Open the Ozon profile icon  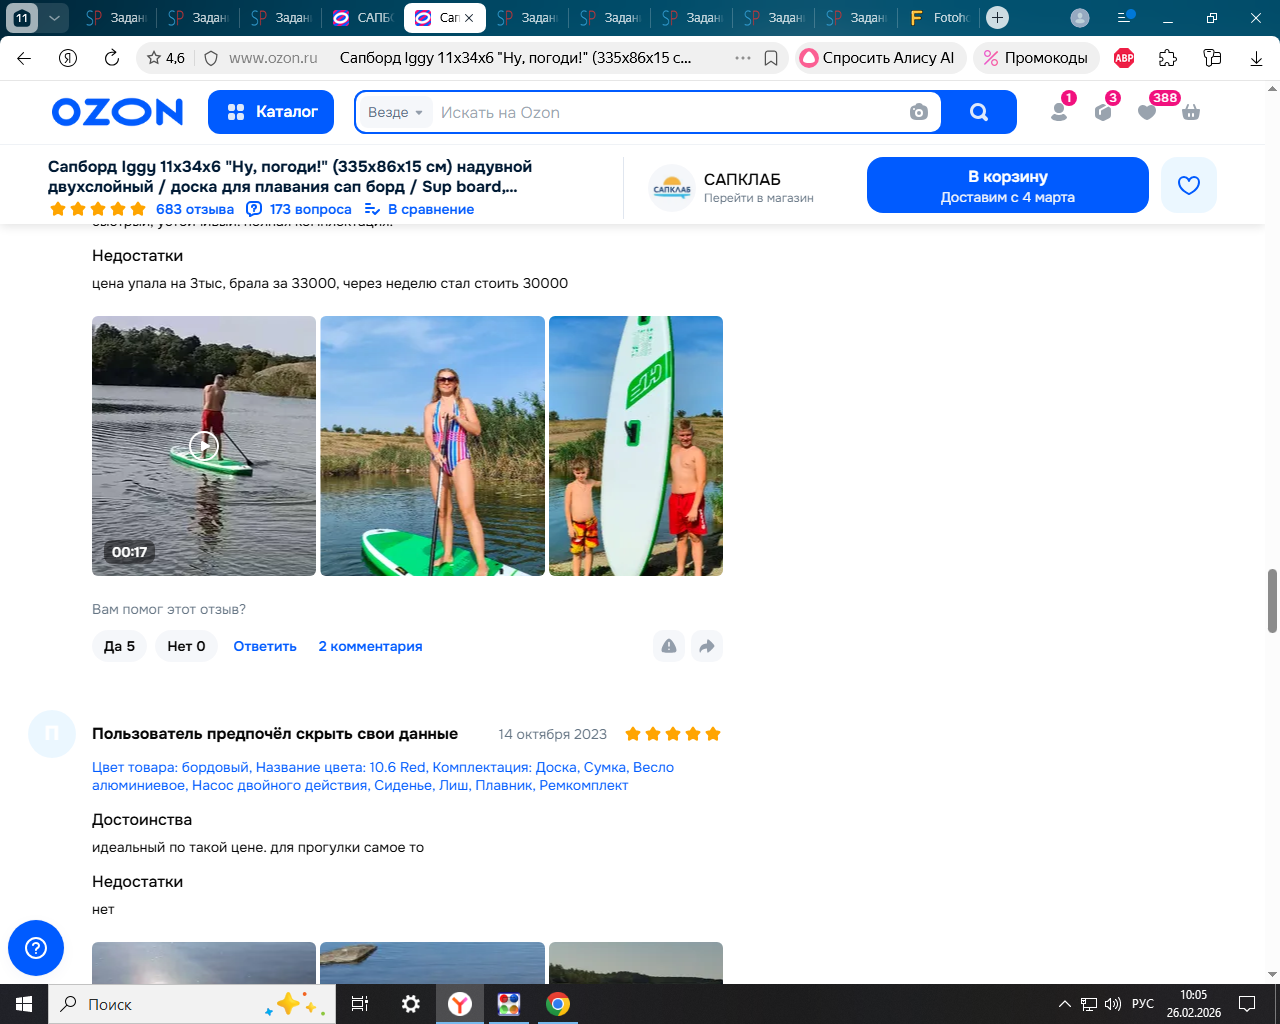coord(1059,112)
